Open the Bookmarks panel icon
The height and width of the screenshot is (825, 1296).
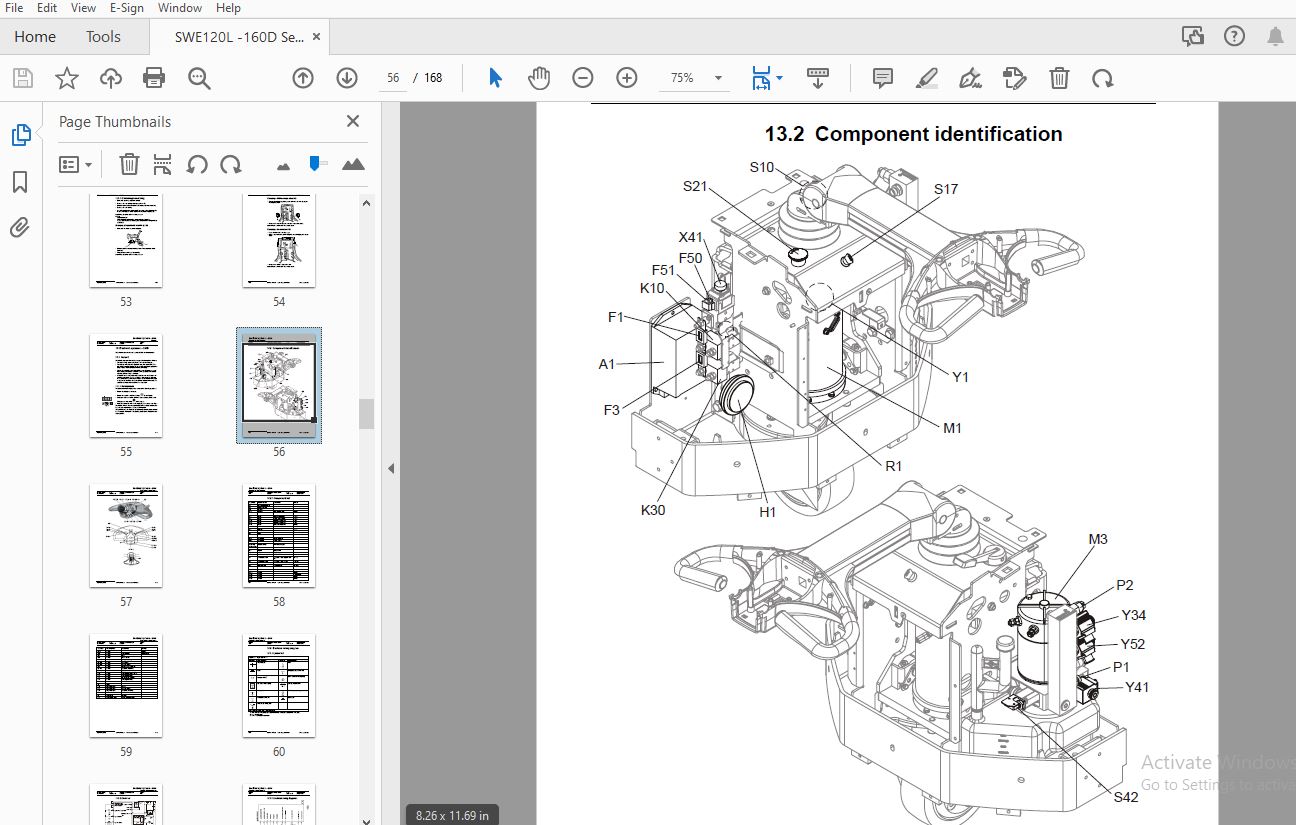coord(20,182)
